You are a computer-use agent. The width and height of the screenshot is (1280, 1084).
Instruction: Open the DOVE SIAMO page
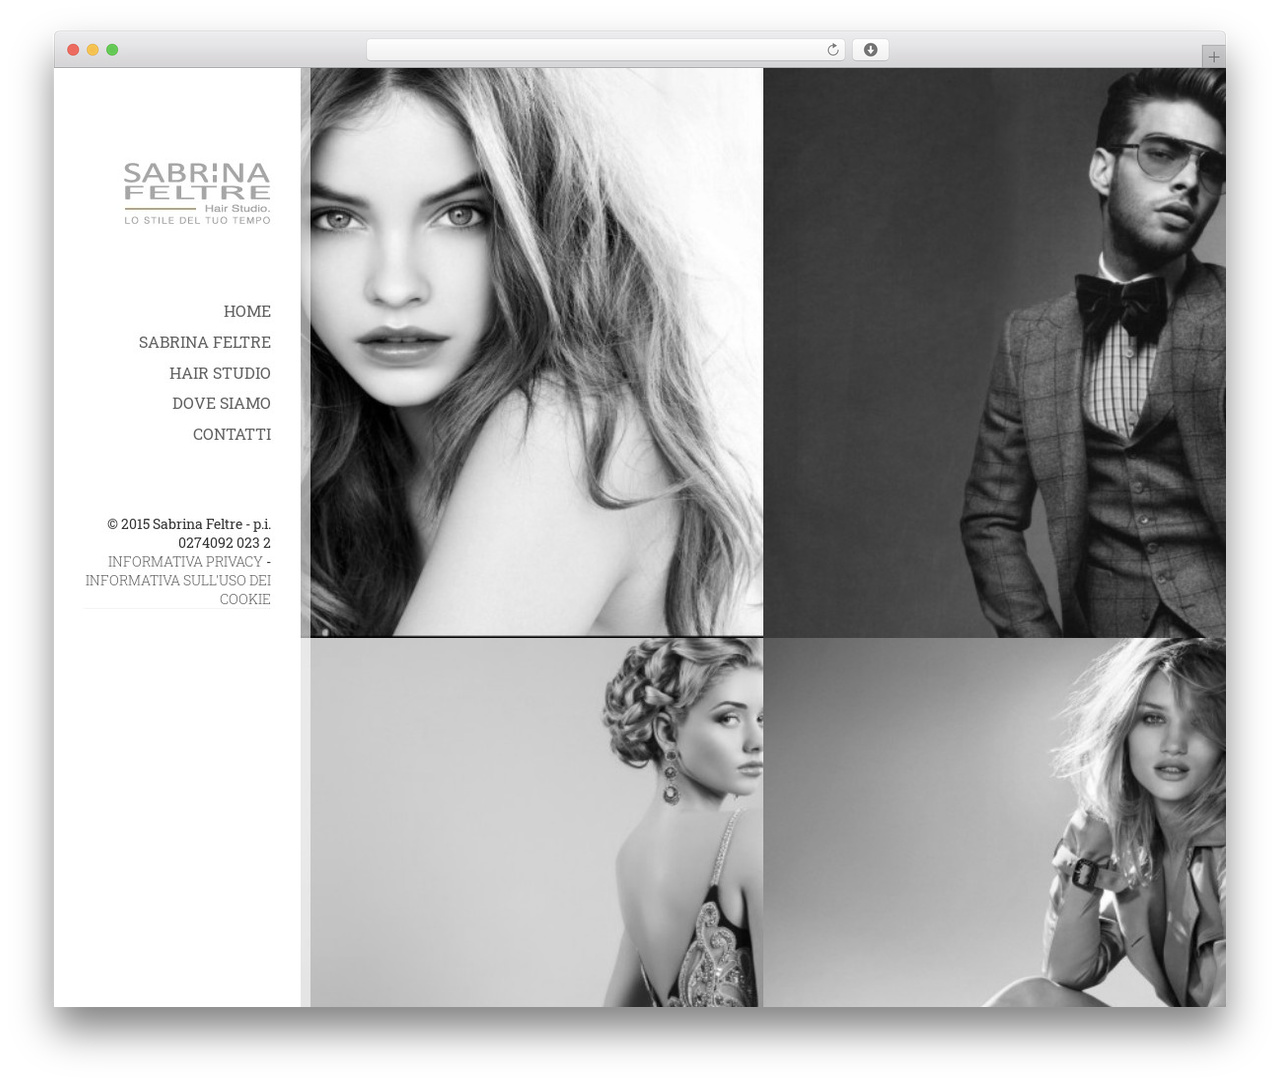(221, 403)
